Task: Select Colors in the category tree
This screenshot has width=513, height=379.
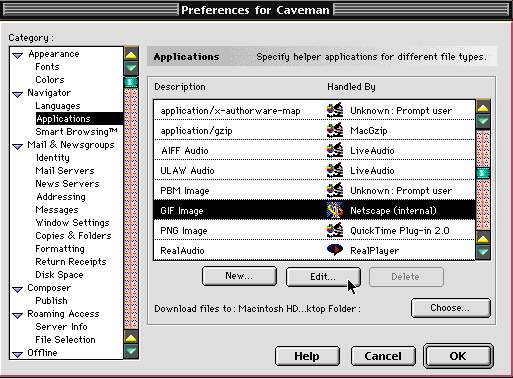Action: [x=50, y=80]
